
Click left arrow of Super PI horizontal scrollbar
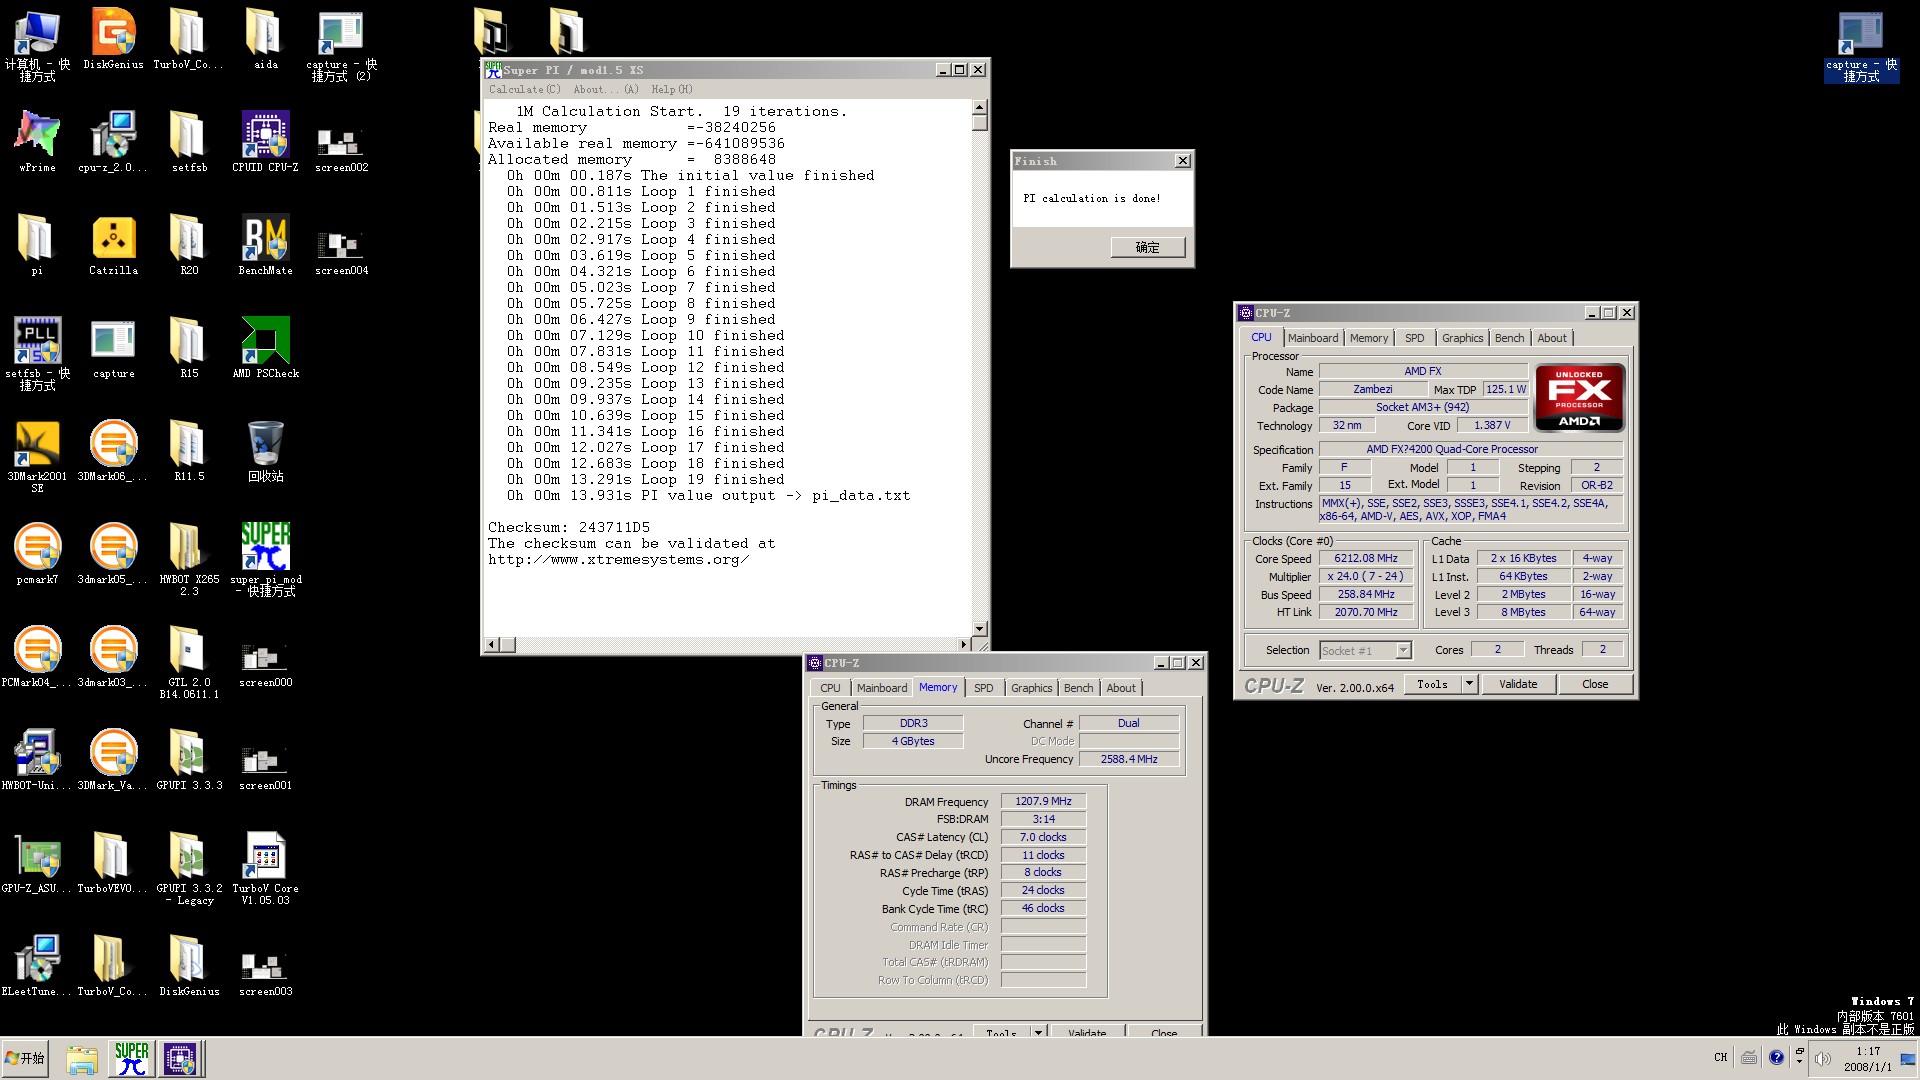pyautogui.click(x=491, y=645)
